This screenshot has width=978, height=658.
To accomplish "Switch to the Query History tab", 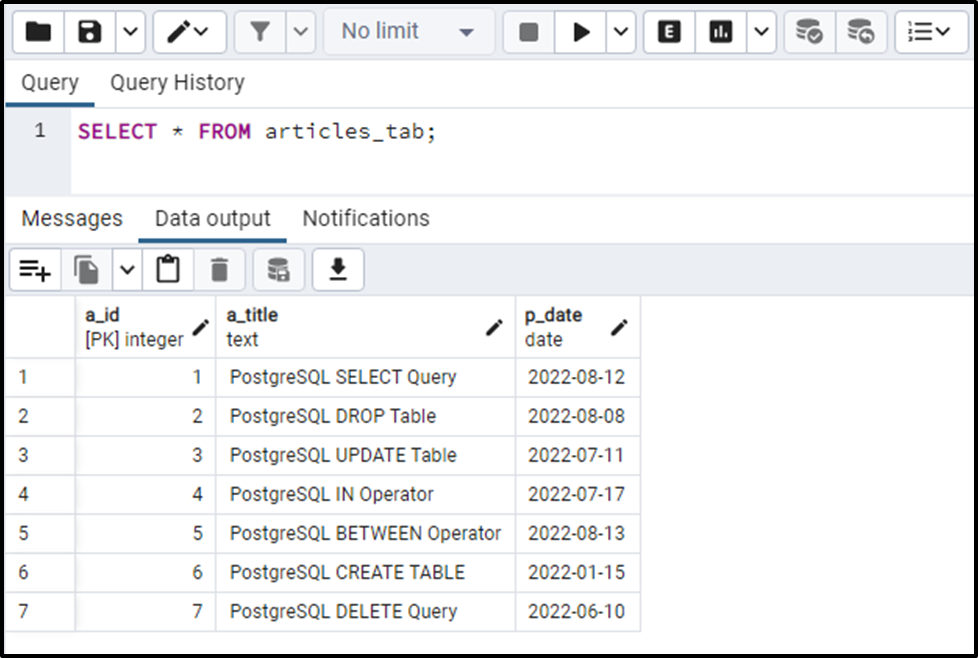I will 176,82.
